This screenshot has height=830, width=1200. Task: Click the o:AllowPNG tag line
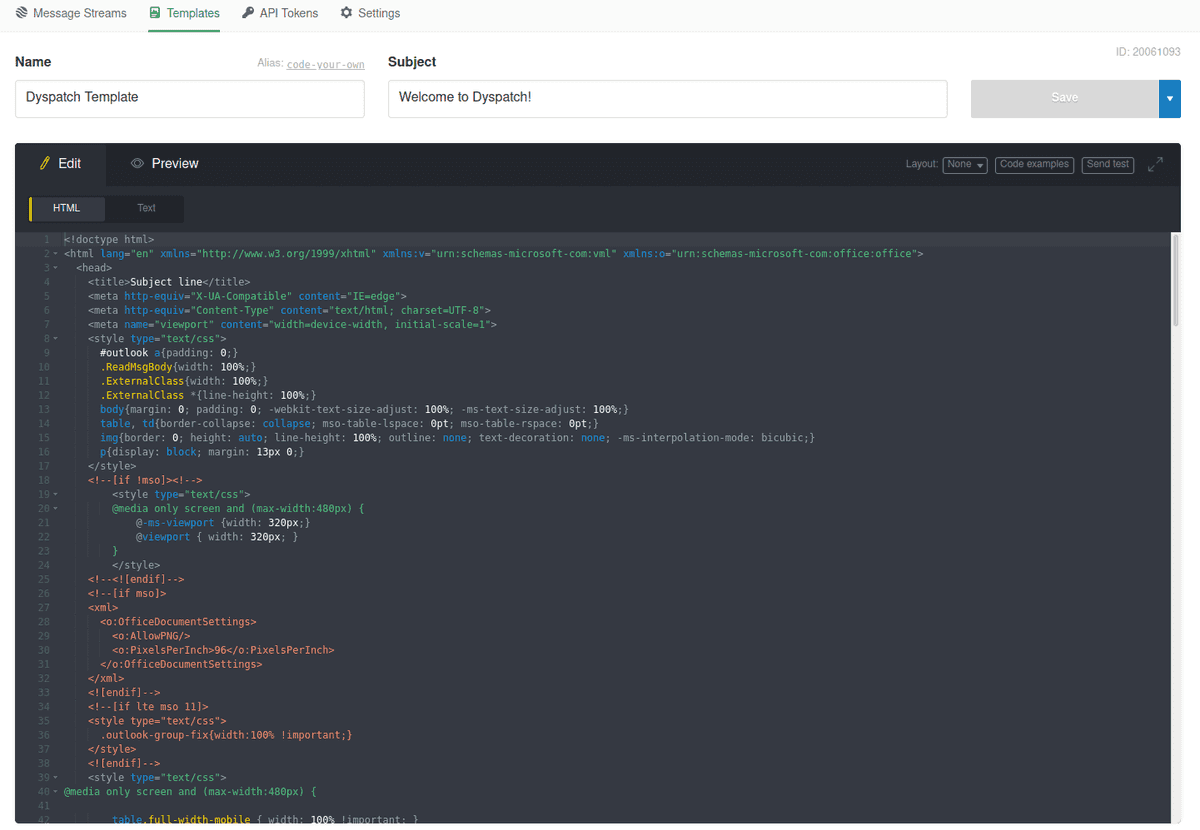coord(151,635)
